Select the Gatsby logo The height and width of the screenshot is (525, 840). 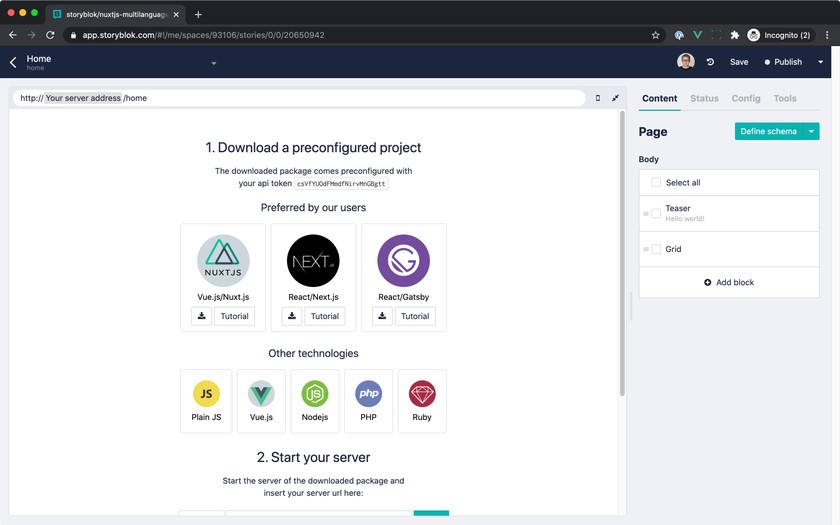point(403,260)
